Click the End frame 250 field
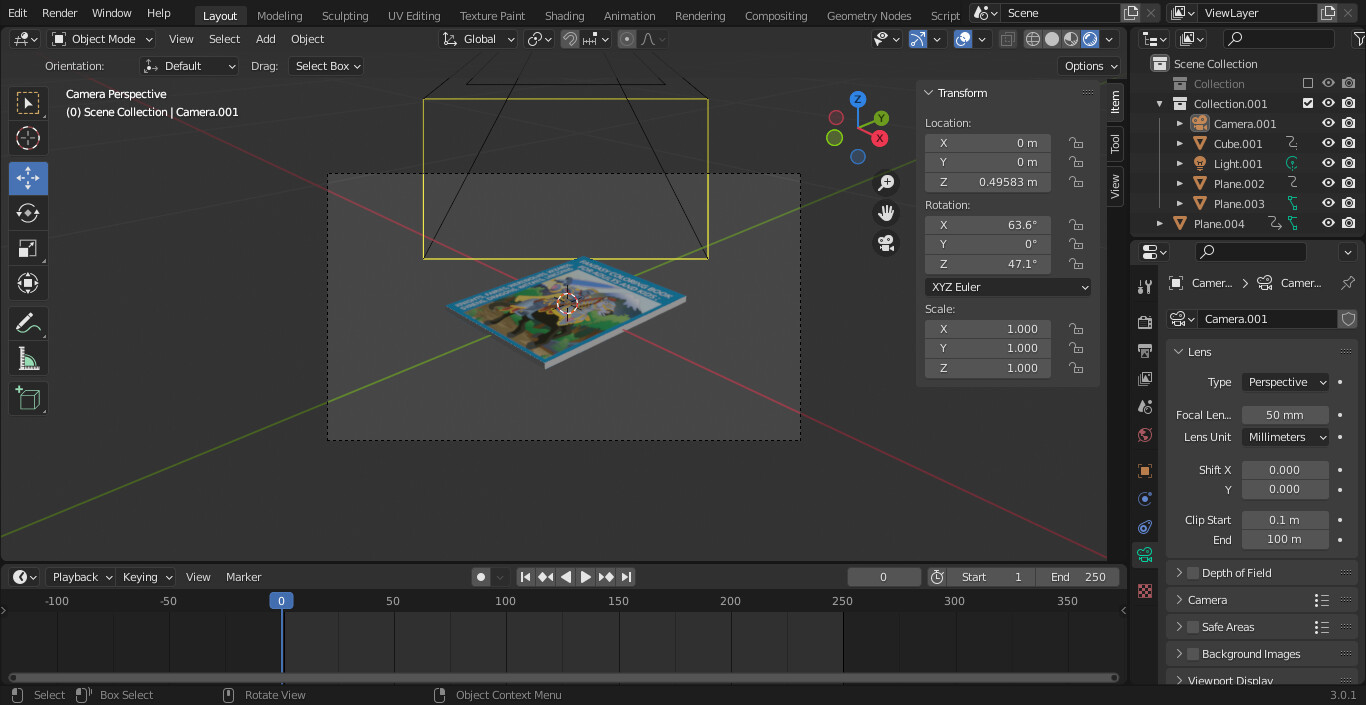This screenshot has height=705, width=1366. [x=1080, y=577]
